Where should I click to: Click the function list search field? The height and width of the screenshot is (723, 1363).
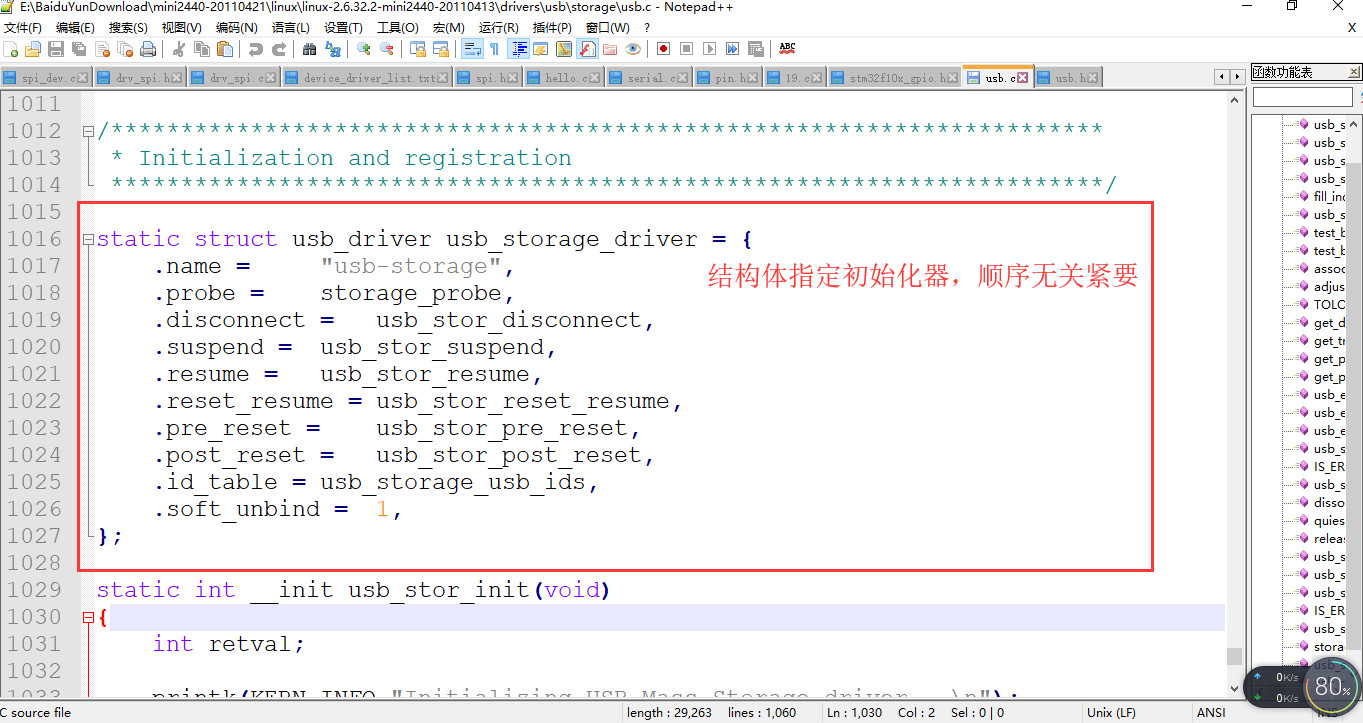coord(1302,97)
